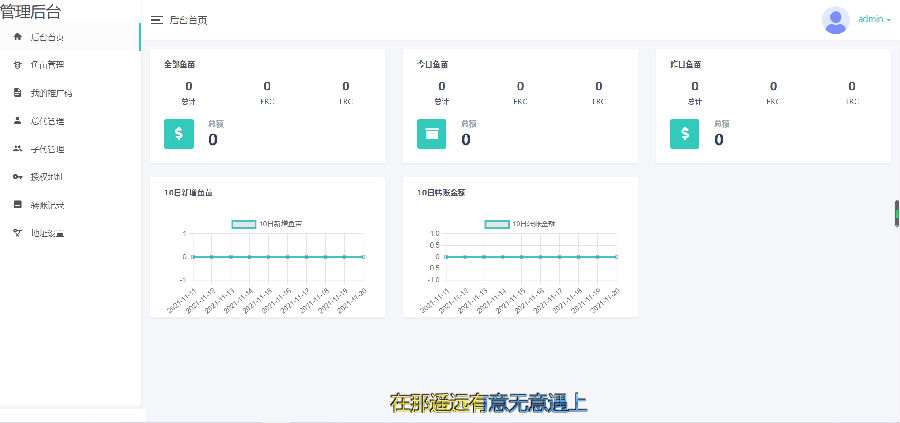Select the two-people group icon in the sidebar
Viewport: 900px width, 423px height.
[x=17, y=149]
